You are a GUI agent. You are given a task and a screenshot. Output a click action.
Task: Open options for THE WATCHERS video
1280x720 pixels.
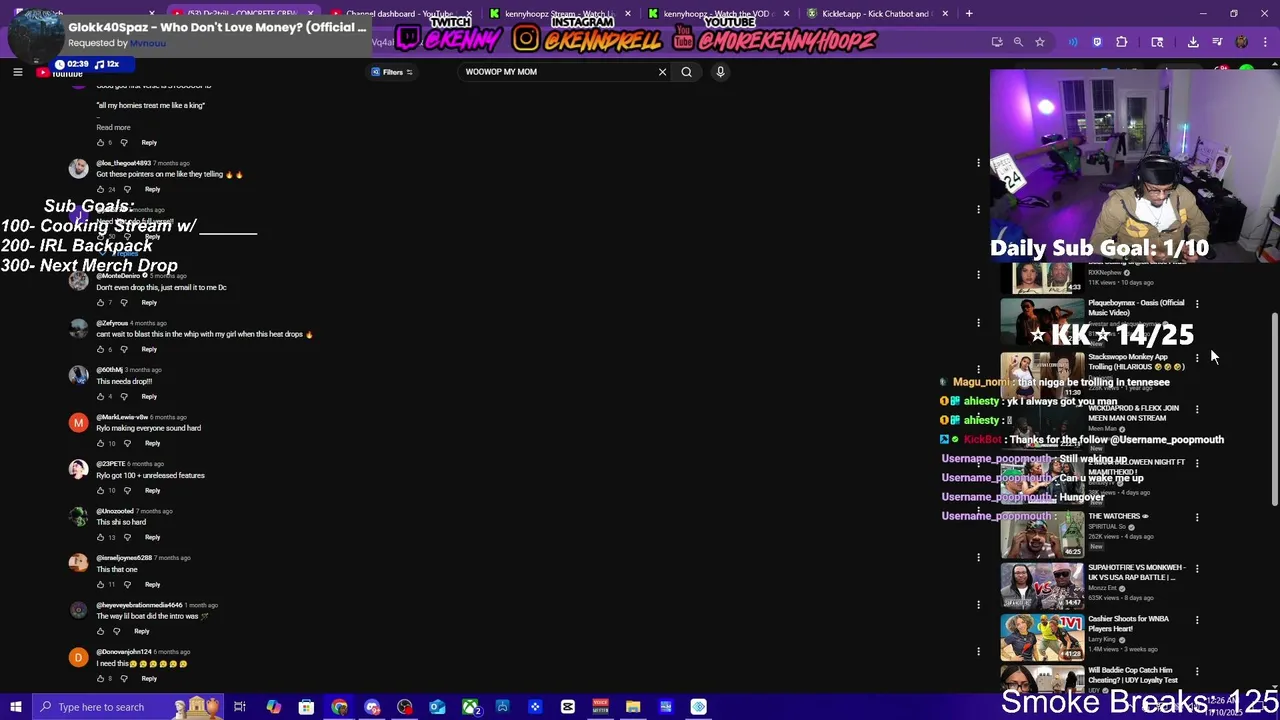1197,517
